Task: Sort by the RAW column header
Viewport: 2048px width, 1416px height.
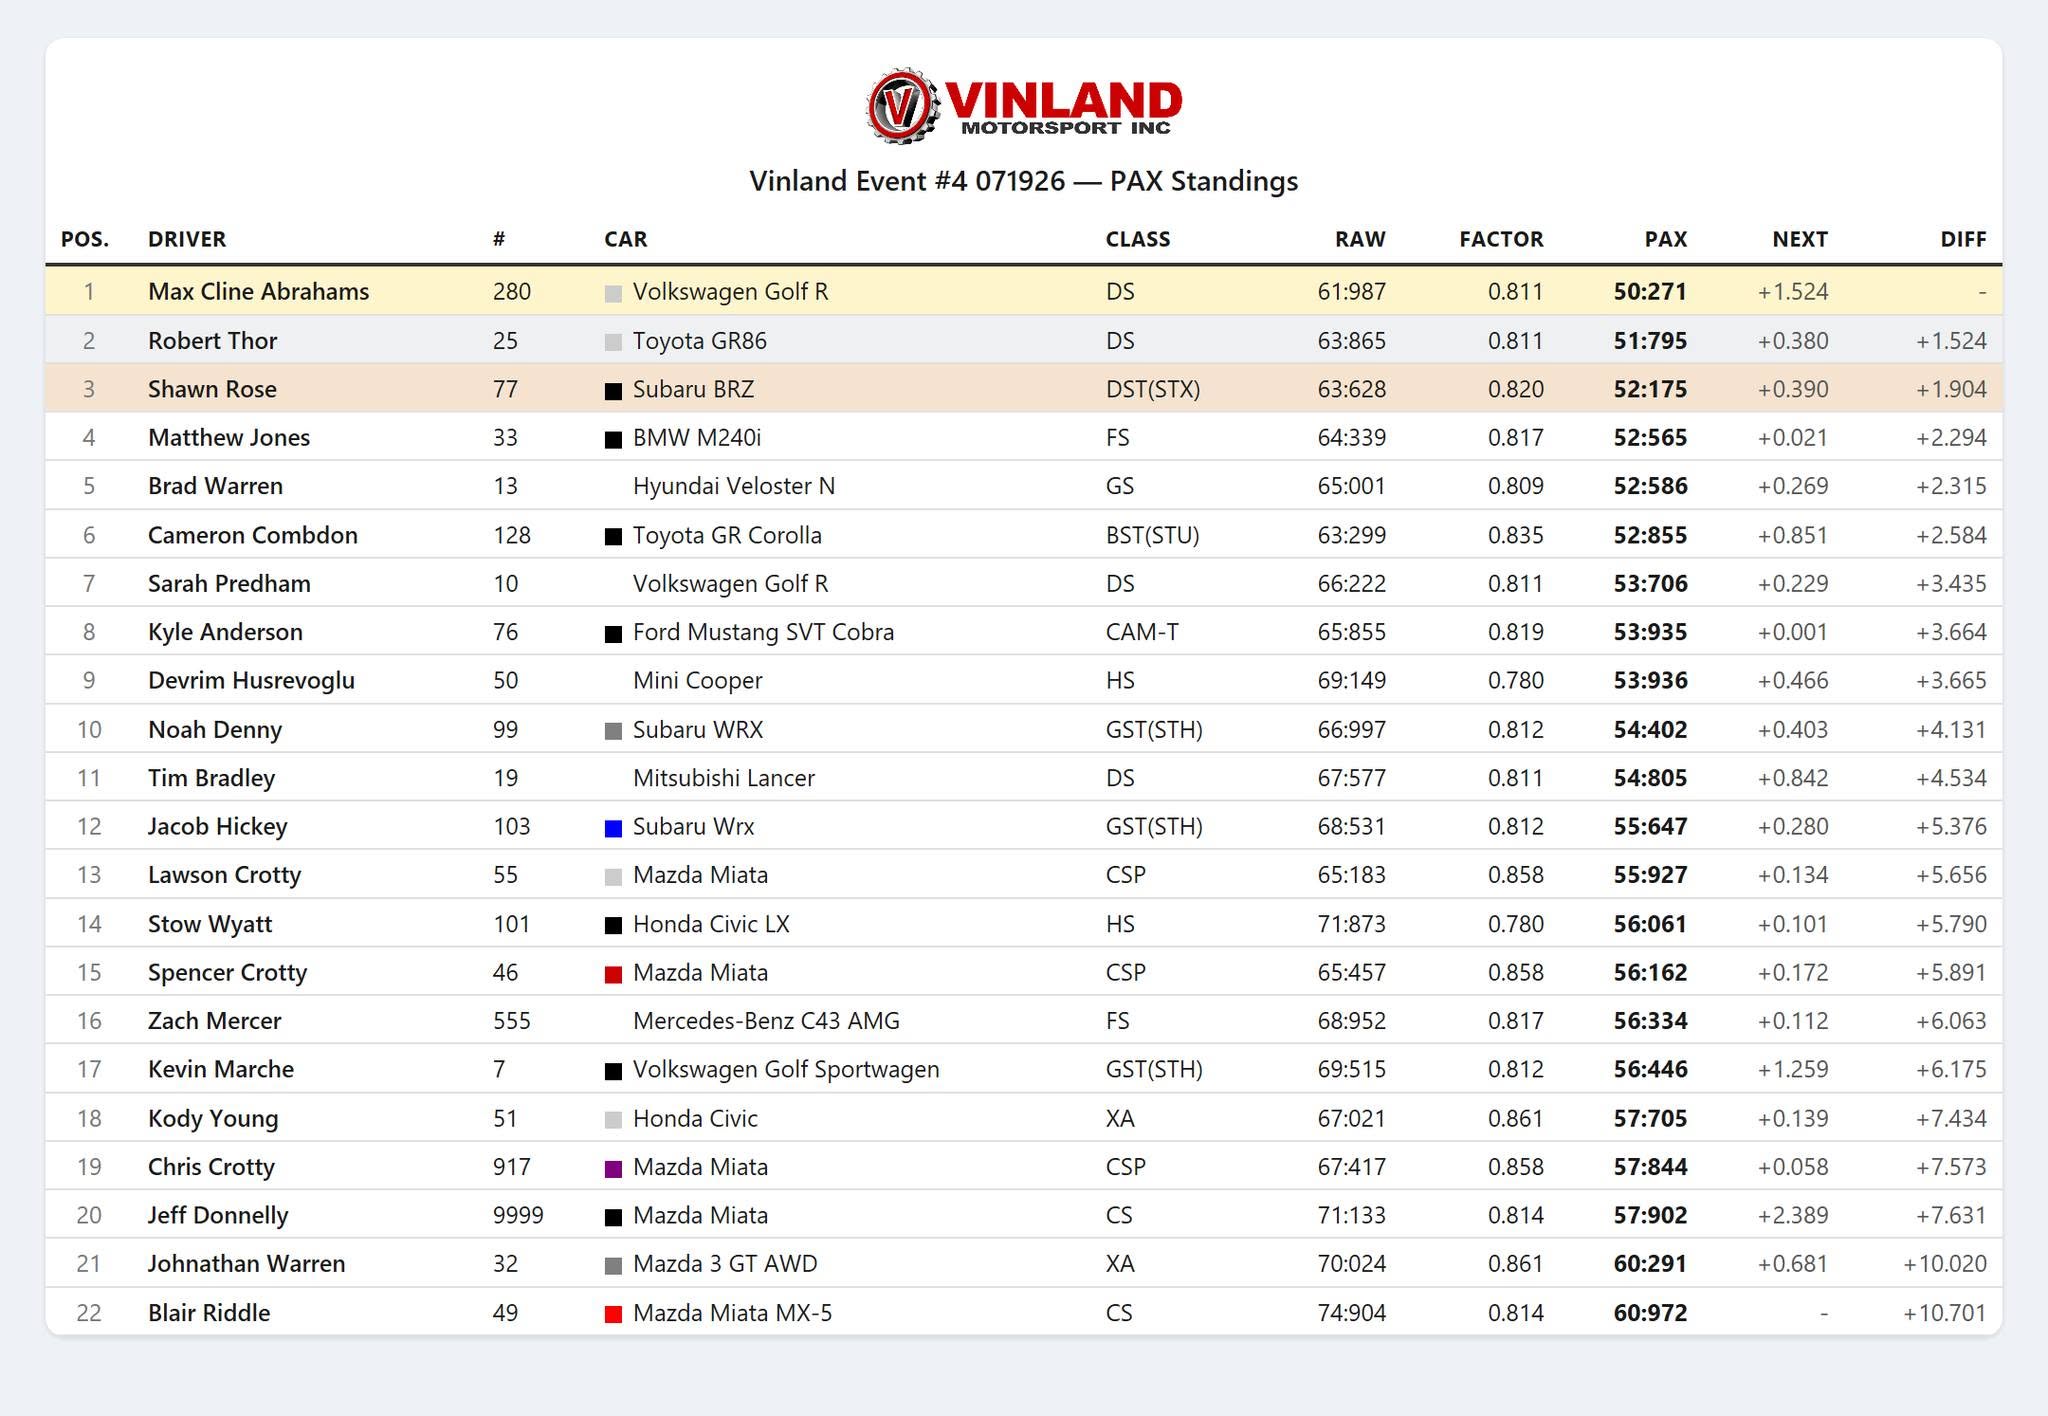Action: [x=1360, y=239]
